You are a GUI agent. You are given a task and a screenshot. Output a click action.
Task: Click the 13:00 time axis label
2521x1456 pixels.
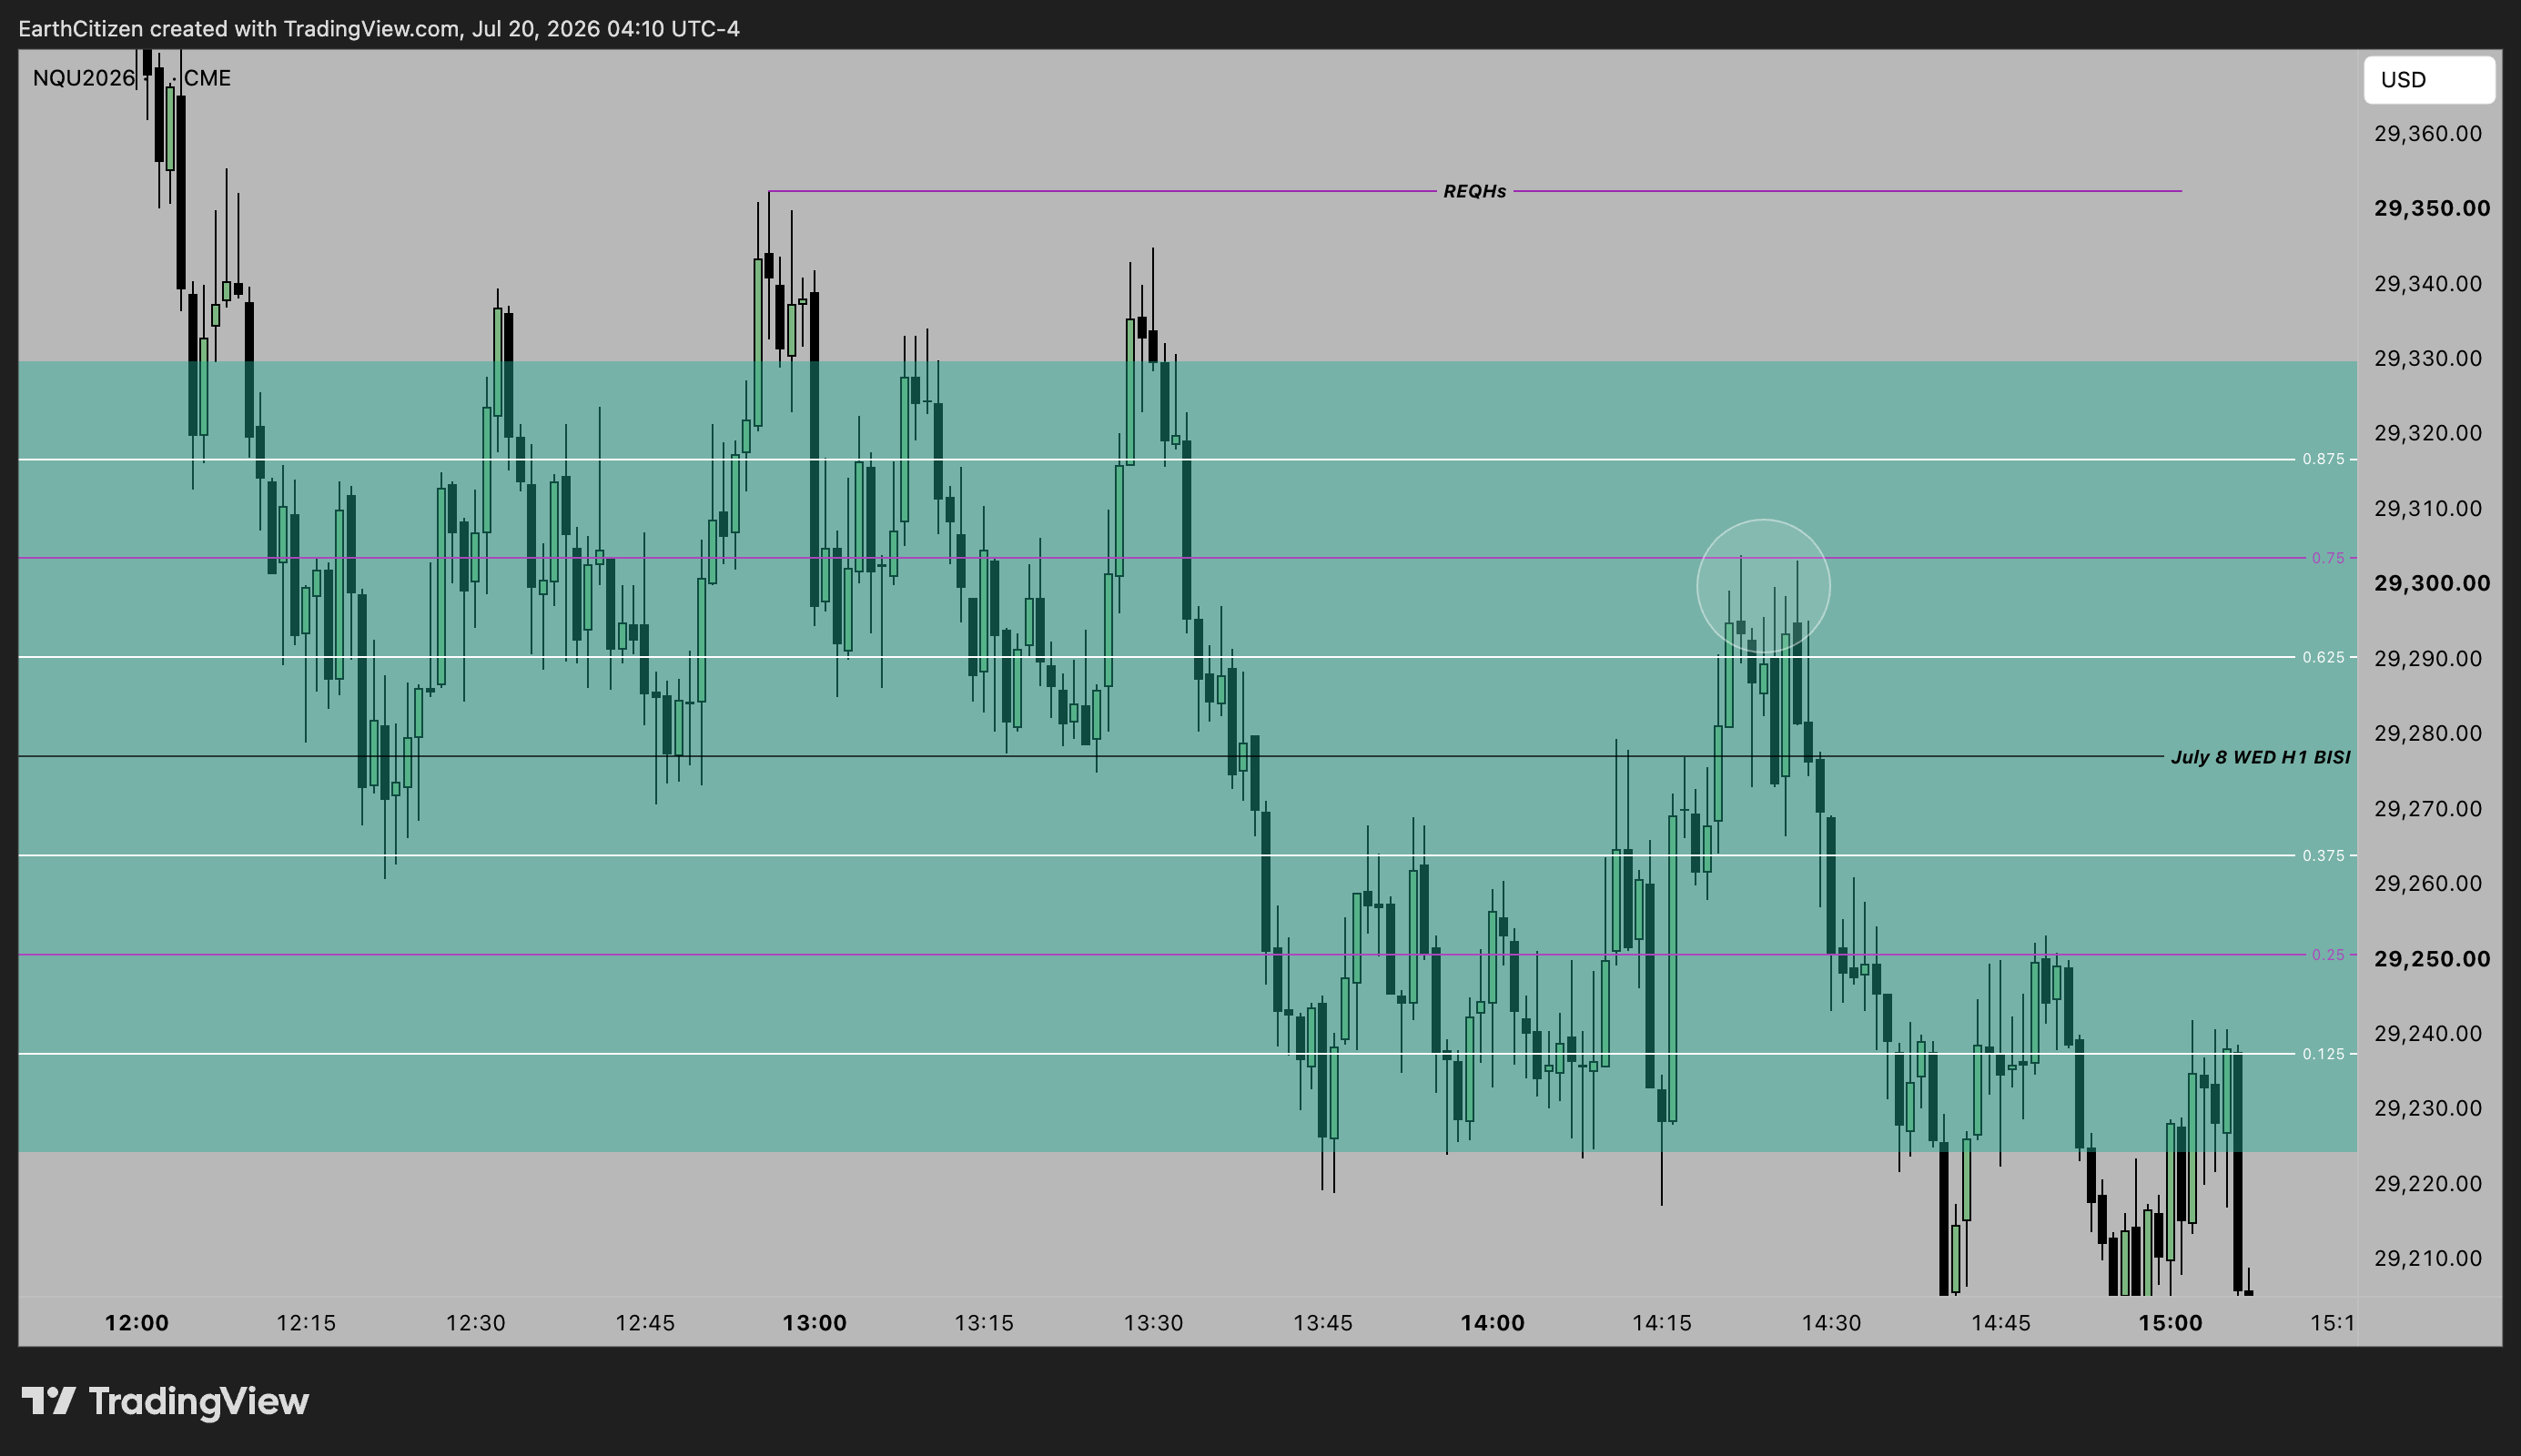pos(814,1323)
